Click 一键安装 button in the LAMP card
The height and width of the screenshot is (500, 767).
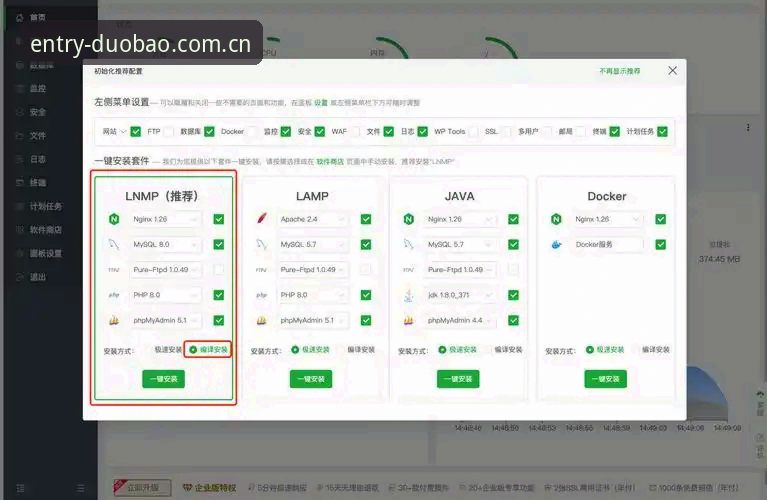click(x=311, y=379)
